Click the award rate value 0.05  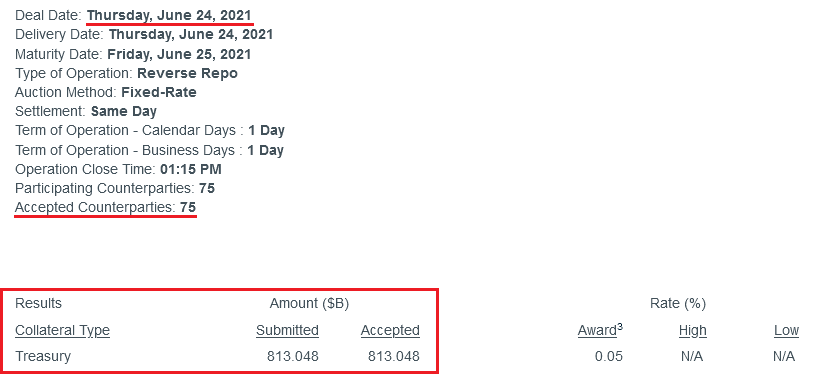coord(609,357)
